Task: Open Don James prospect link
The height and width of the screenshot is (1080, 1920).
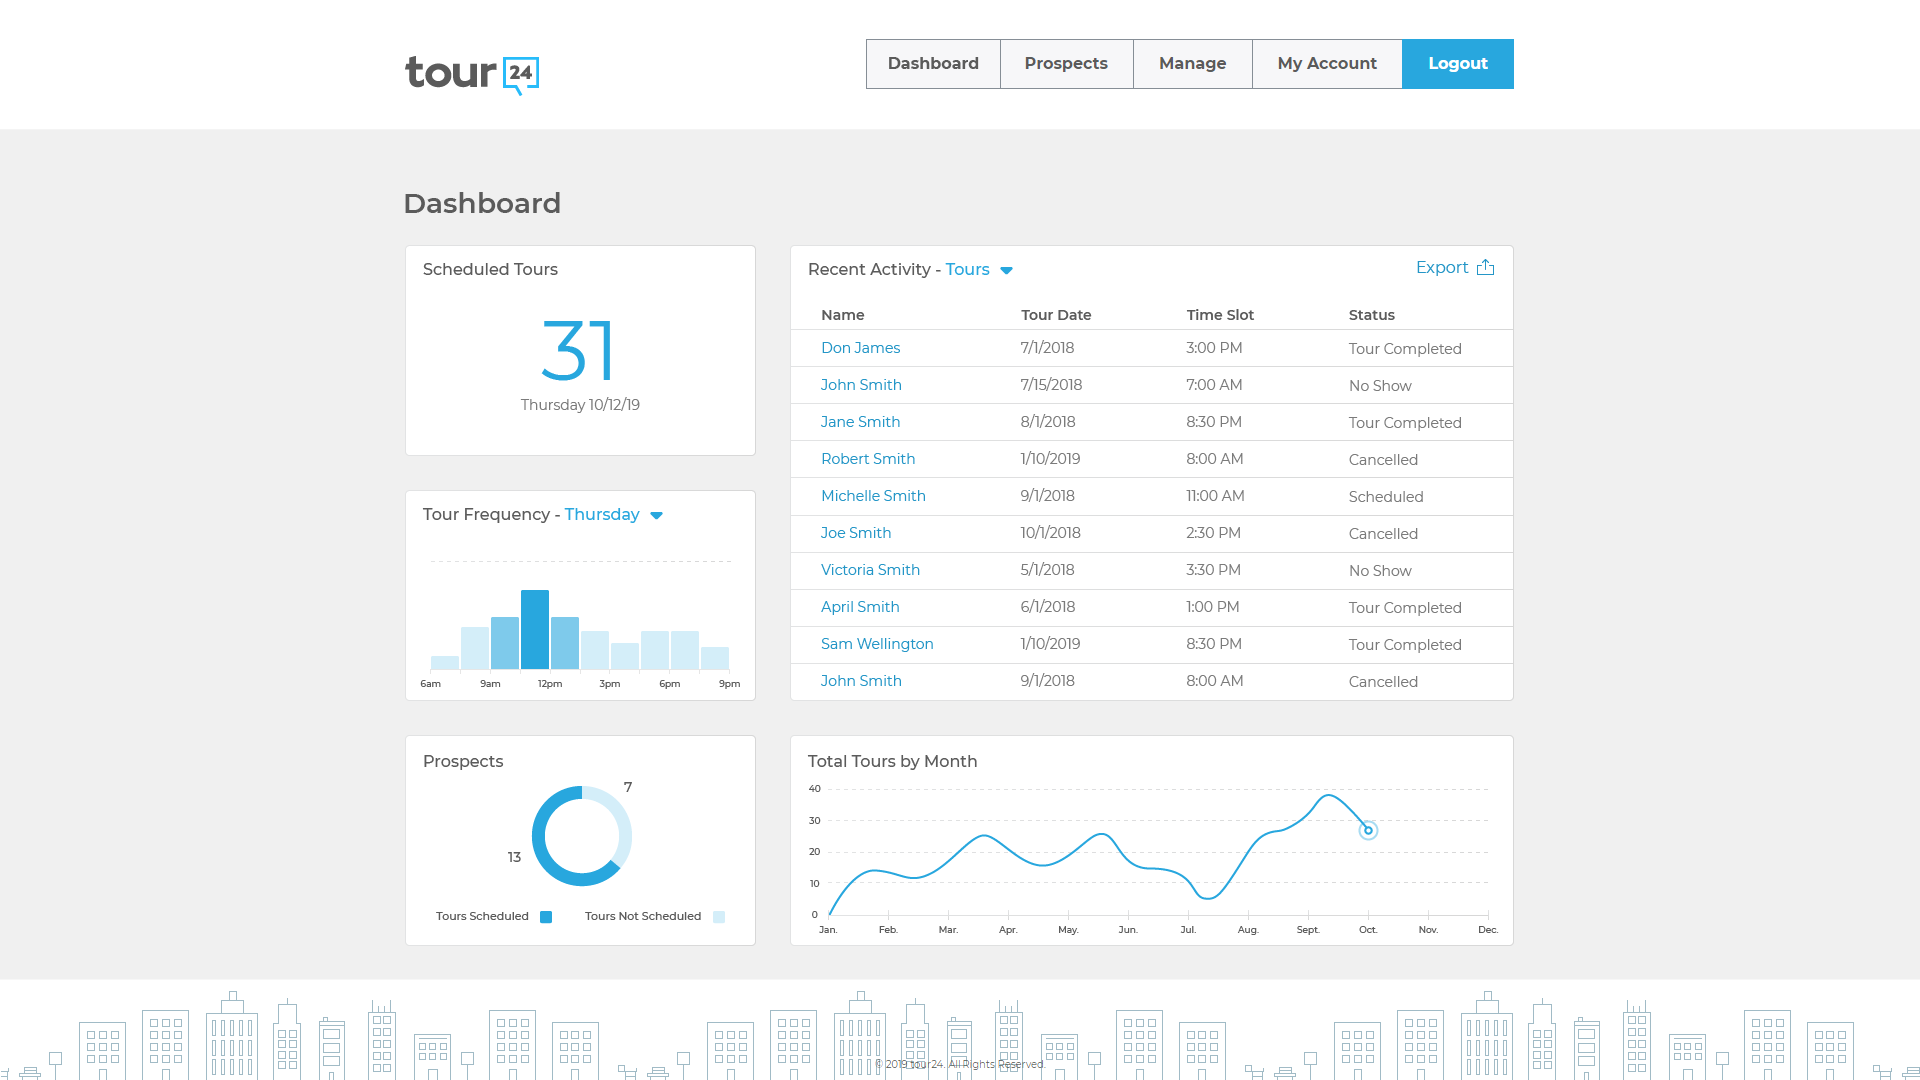Action: (860, 348)
